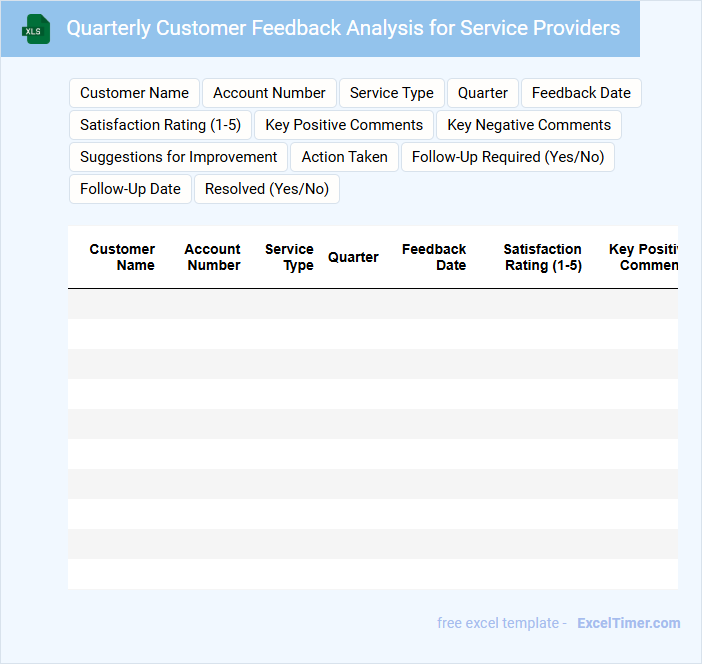Click Key Positive Comments tag
Screen dimensions: 702x664
[344, 125]
